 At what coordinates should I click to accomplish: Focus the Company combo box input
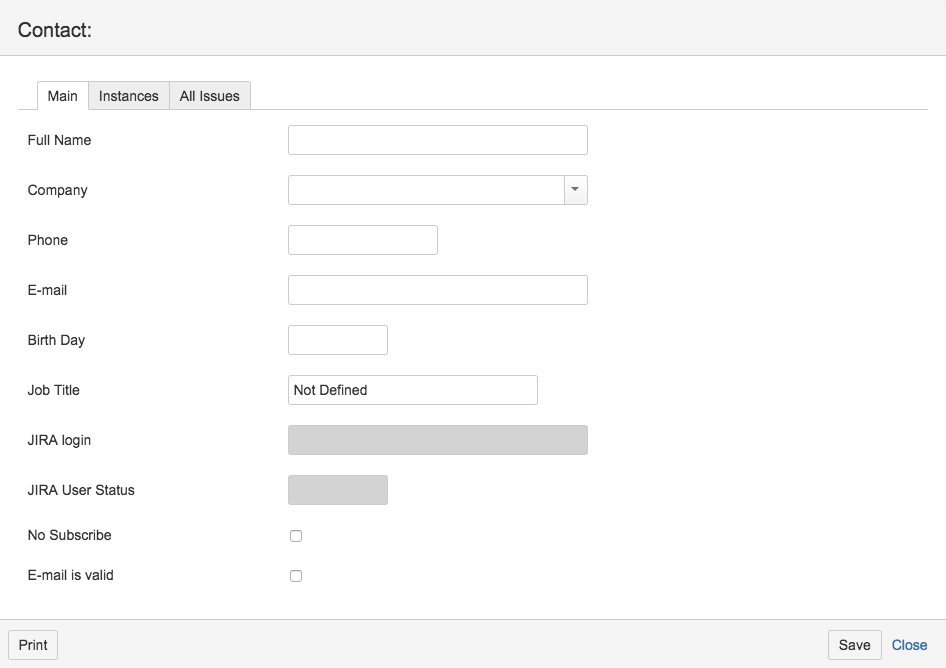[x=426, y=190]
